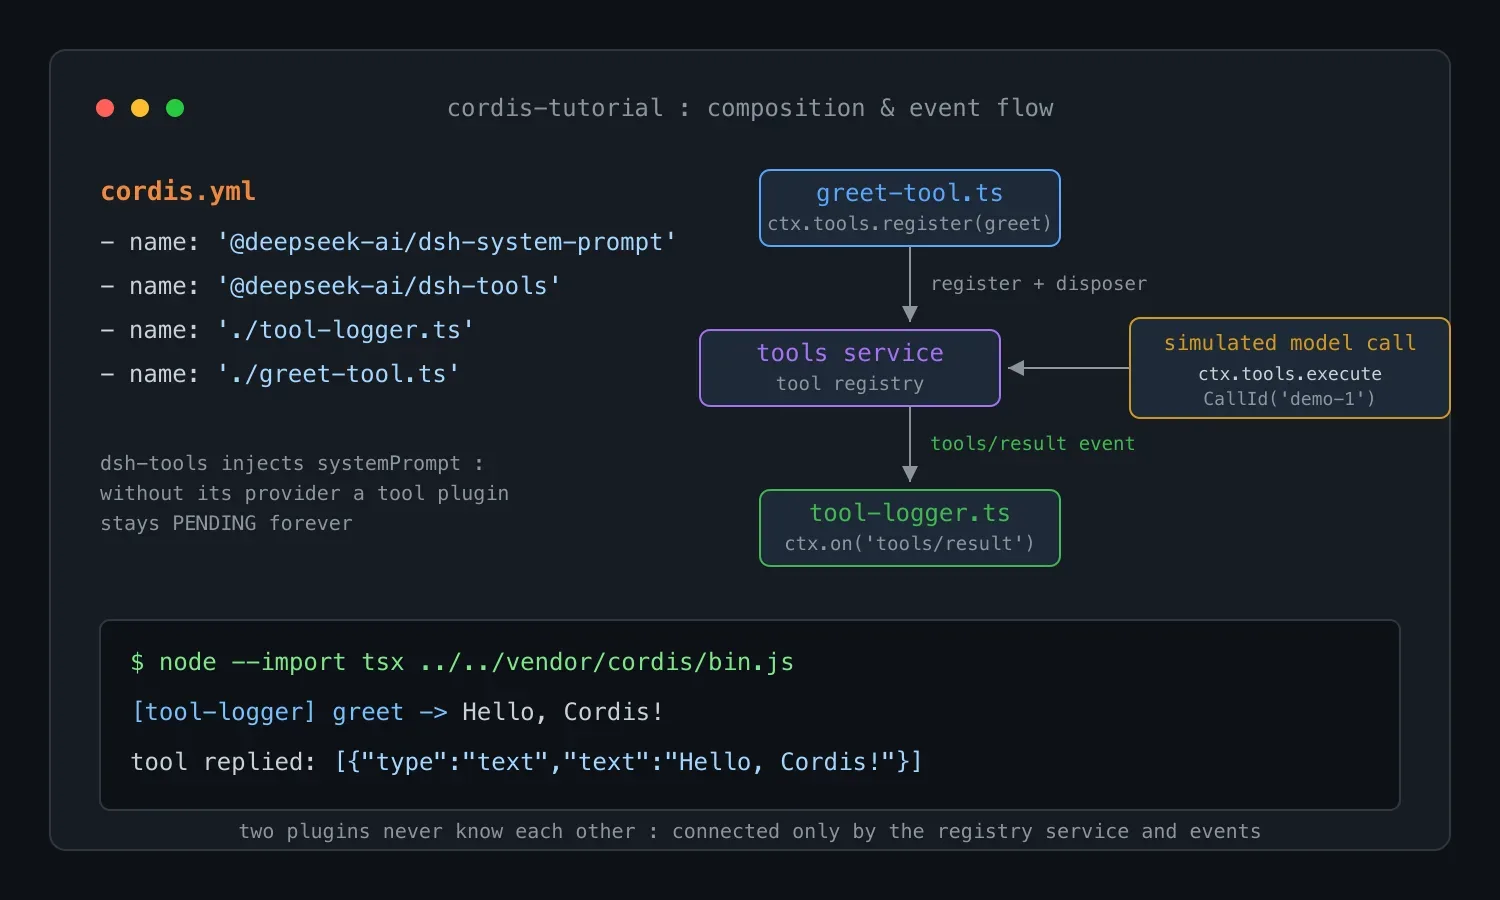This screenshot has width=1500, height=900.
Task: Click the '$ node --import tsx' command line
Action: 462,662
